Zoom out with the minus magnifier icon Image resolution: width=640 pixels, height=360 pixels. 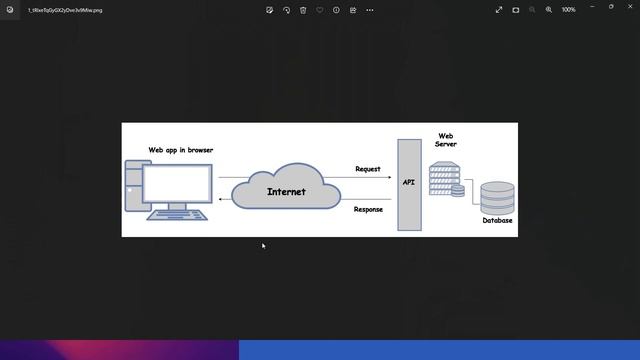[532, 9]
